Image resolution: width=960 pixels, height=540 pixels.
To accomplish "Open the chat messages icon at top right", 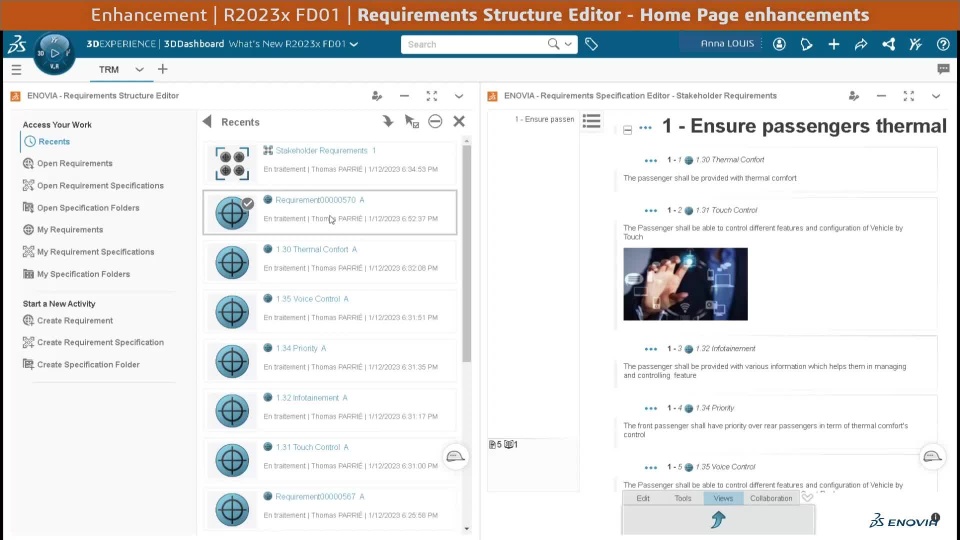I will (x=943, y=69).
